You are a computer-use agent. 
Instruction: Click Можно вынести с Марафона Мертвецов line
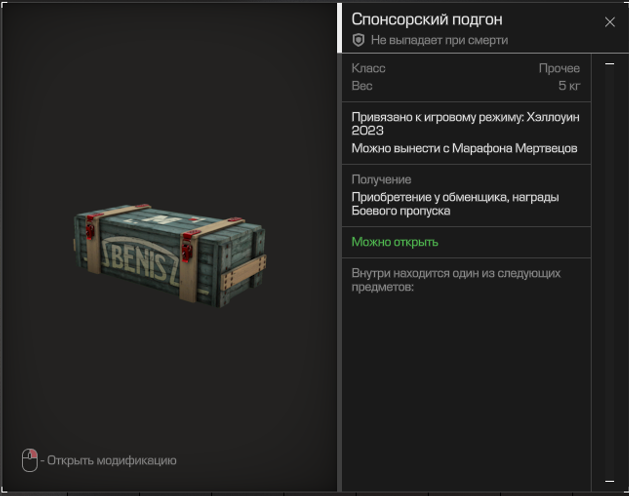click(x=464, y=148)
